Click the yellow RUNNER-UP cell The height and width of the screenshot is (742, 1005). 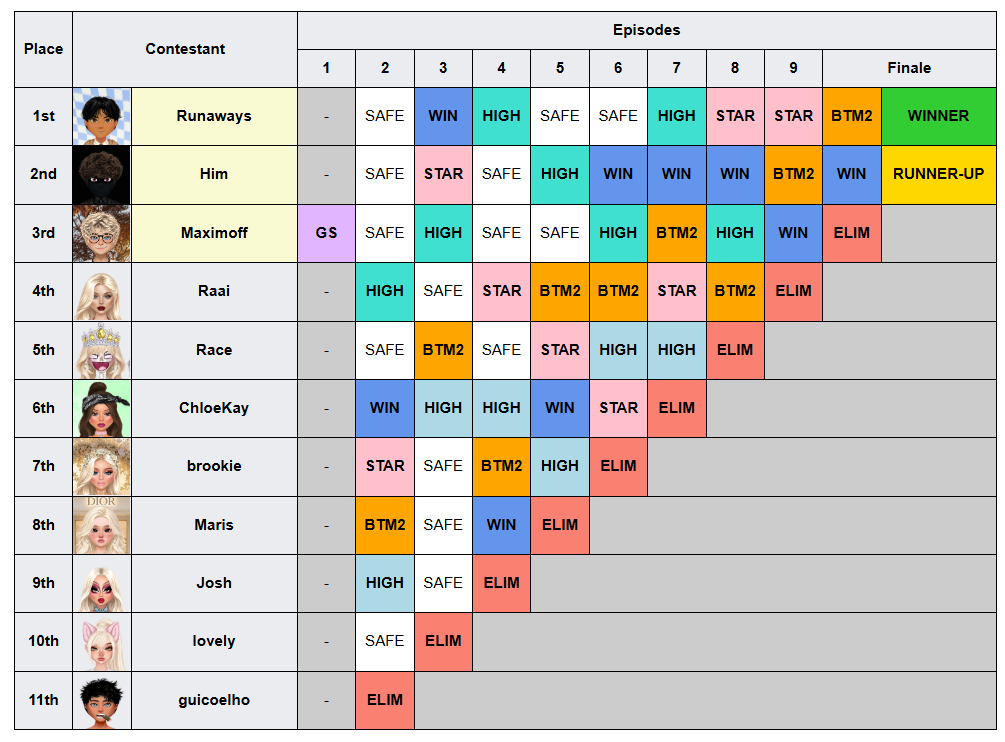tap(939, 175)
